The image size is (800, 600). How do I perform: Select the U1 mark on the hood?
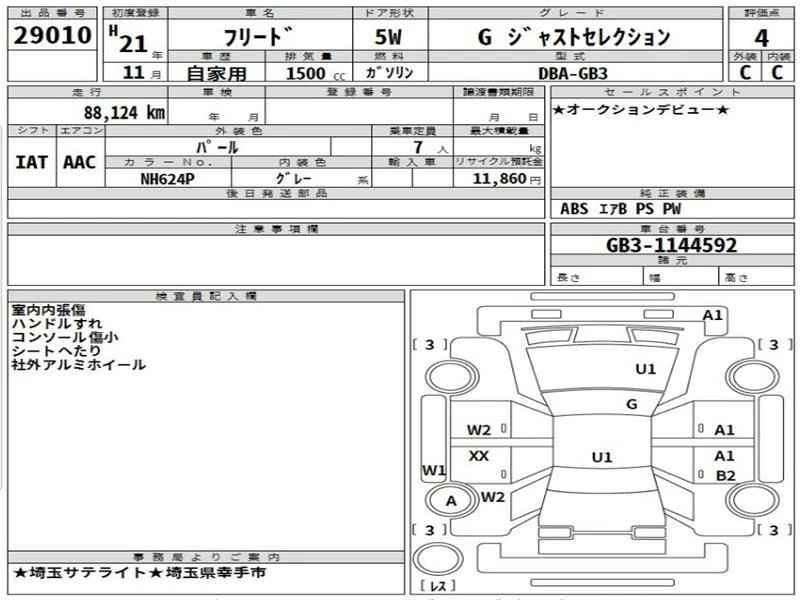tap(645, 369)
